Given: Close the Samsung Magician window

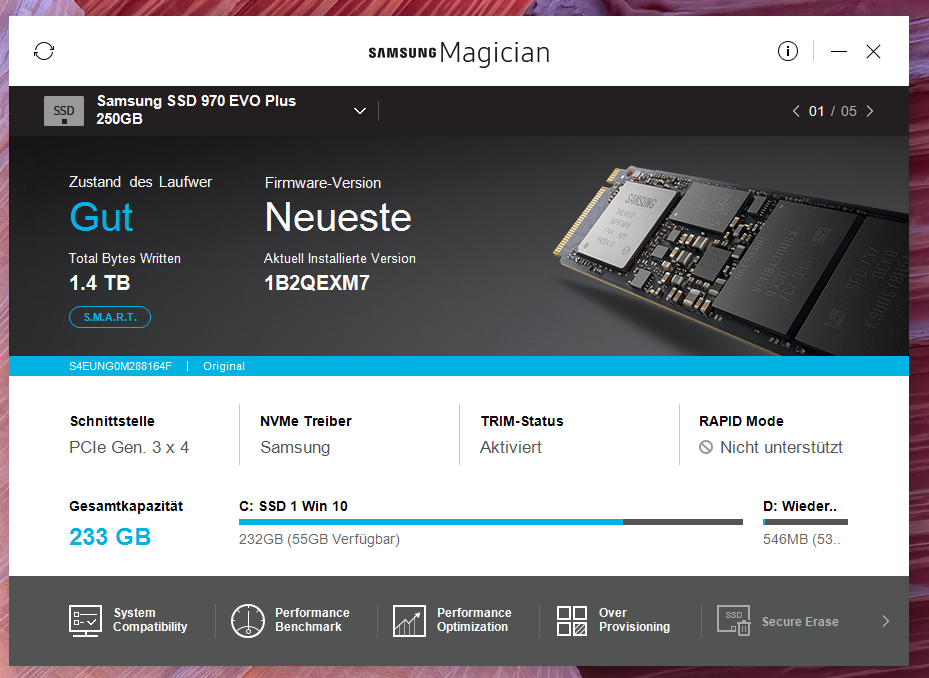Looking at the screenshot, I should tap(873, 52).
